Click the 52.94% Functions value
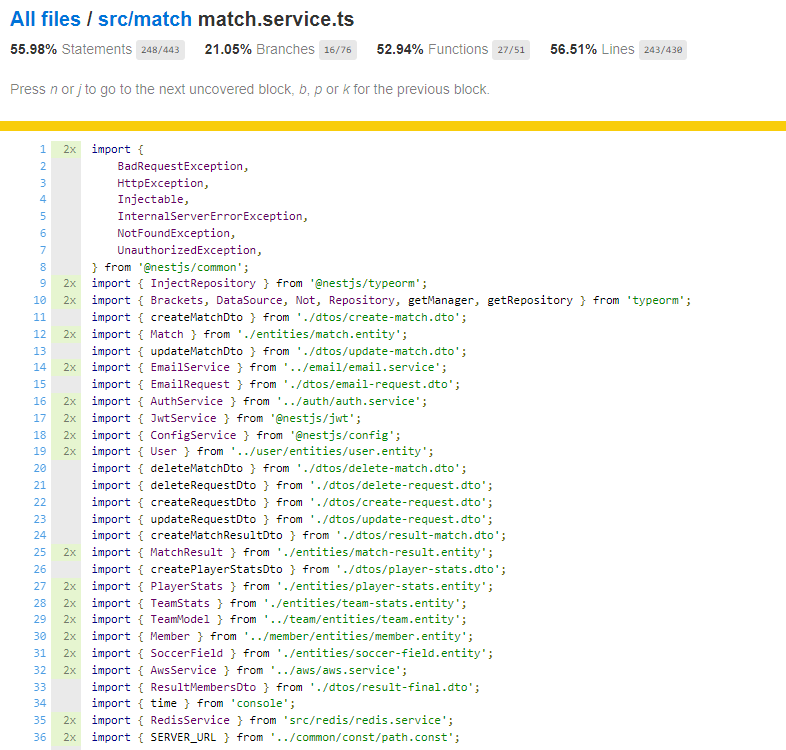 coord(400,49)
